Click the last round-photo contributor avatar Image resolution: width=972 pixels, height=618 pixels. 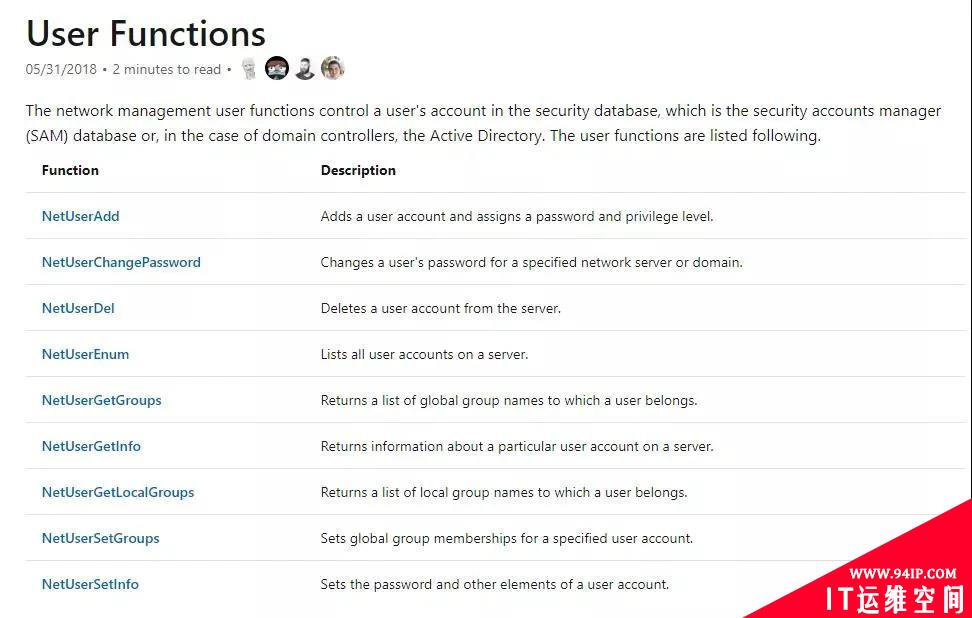333,69
